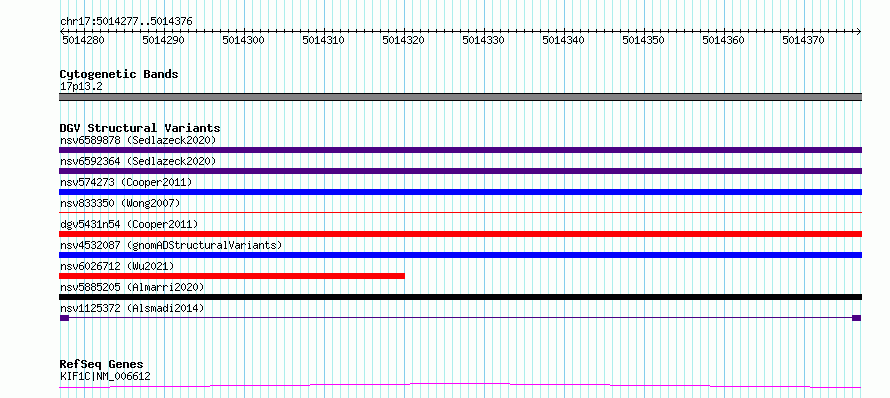Select the blue bar for nsv574273

click(x=460, y=192)
